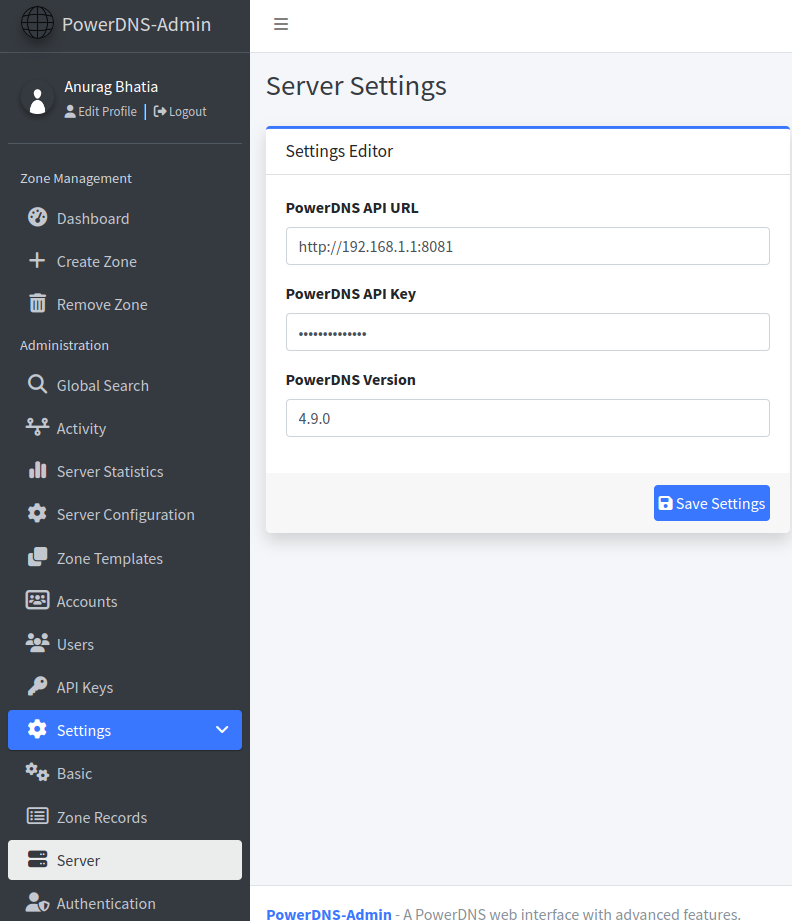
Task: Click the Server rack icon in sidebar
Action: click(37, 859)
